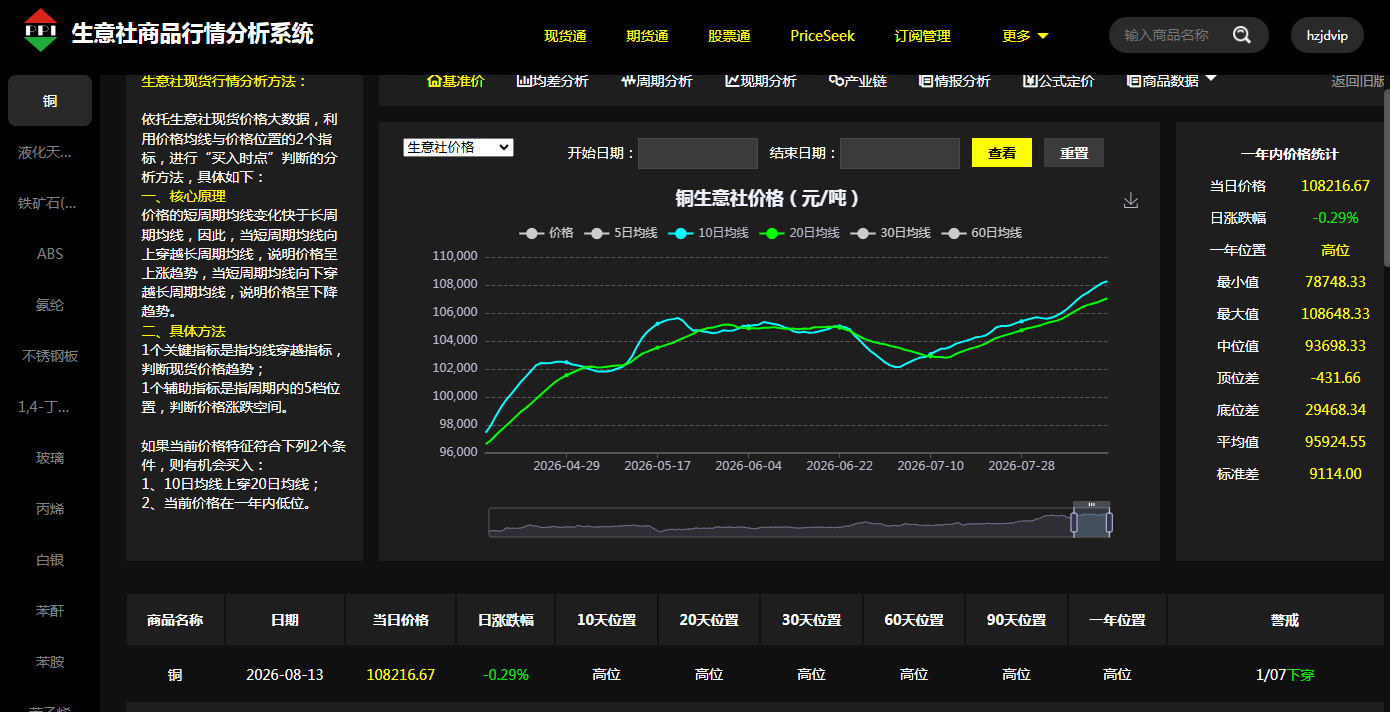Click the 开始日期 input field
Viewport: 1390px width, 712px height.
[x=698, y=153]
